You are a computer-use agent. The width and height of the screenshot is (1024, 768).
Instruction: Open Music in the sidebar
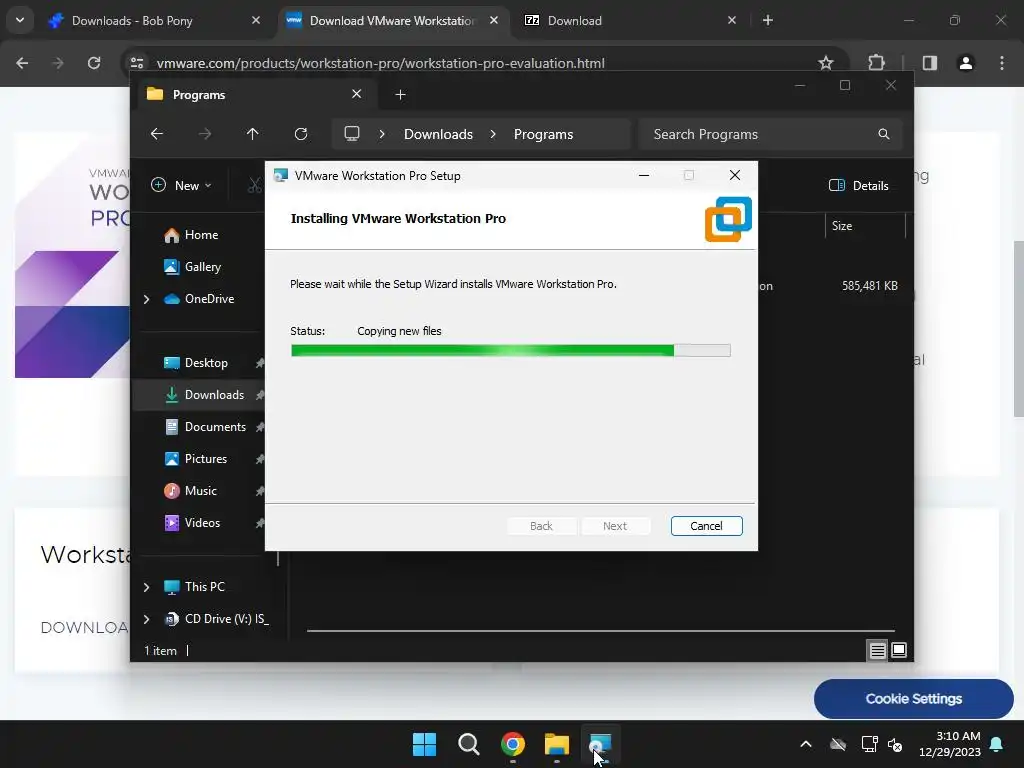click(x=200, y=491)
